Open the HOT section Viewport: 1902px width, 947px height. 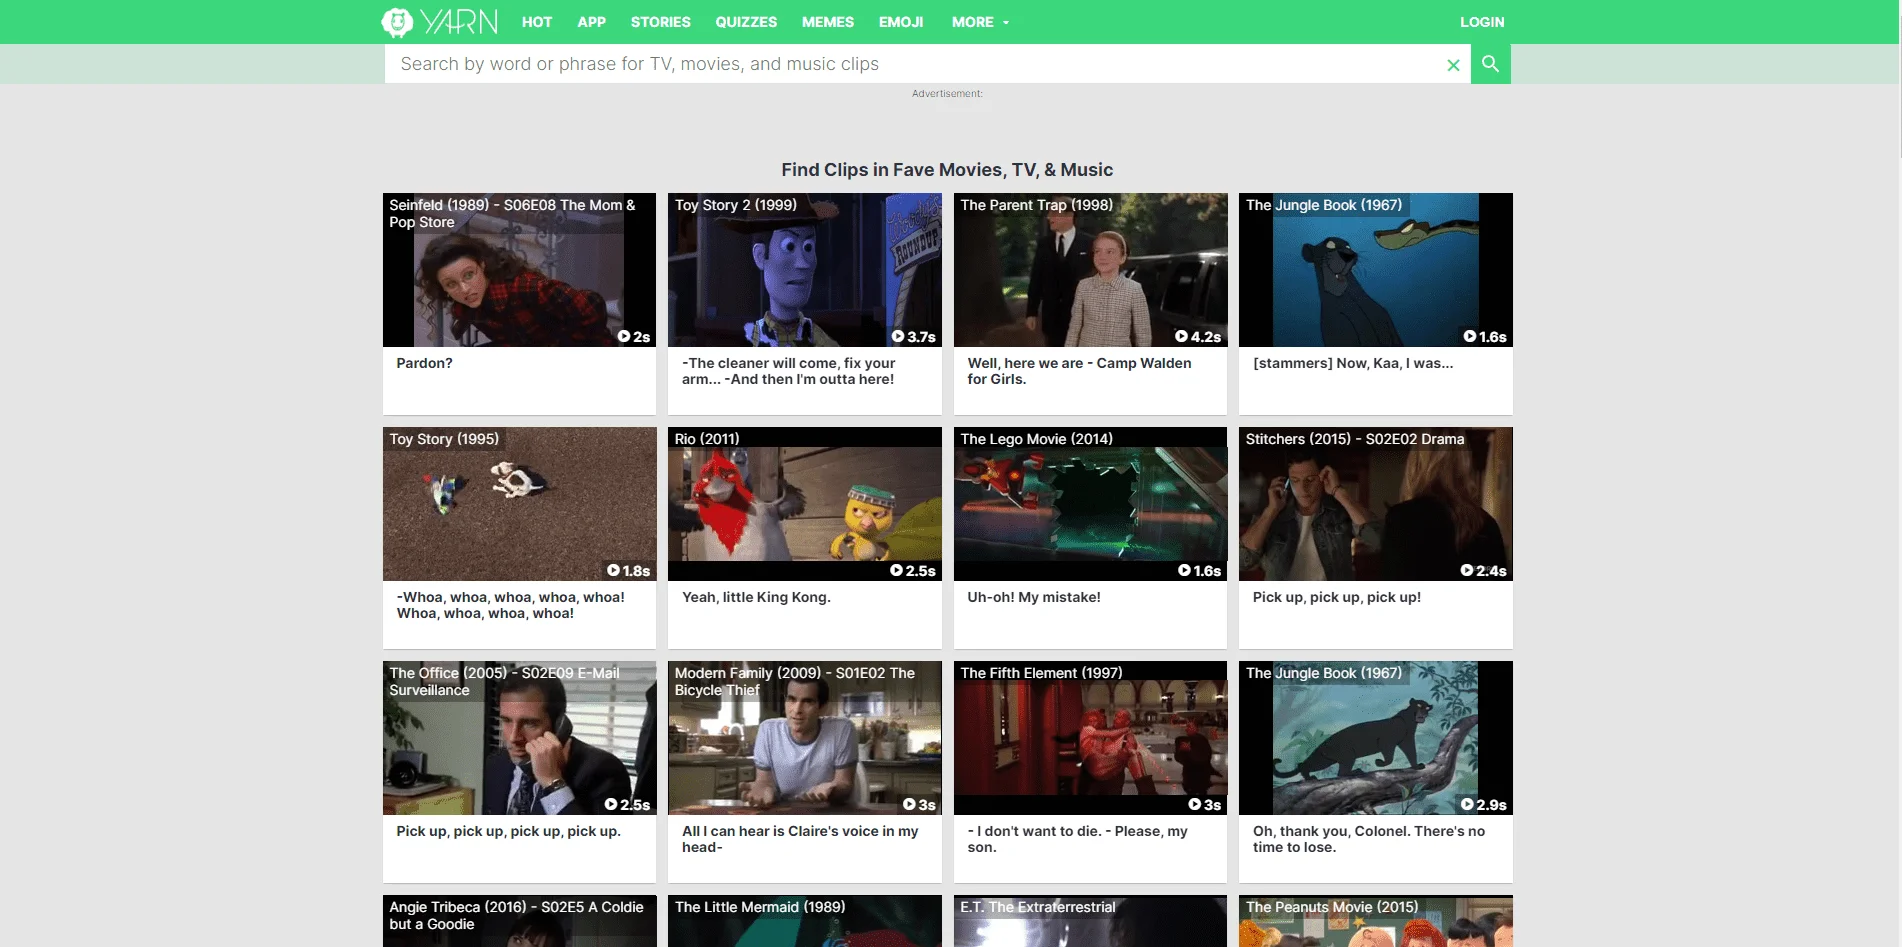537,22
